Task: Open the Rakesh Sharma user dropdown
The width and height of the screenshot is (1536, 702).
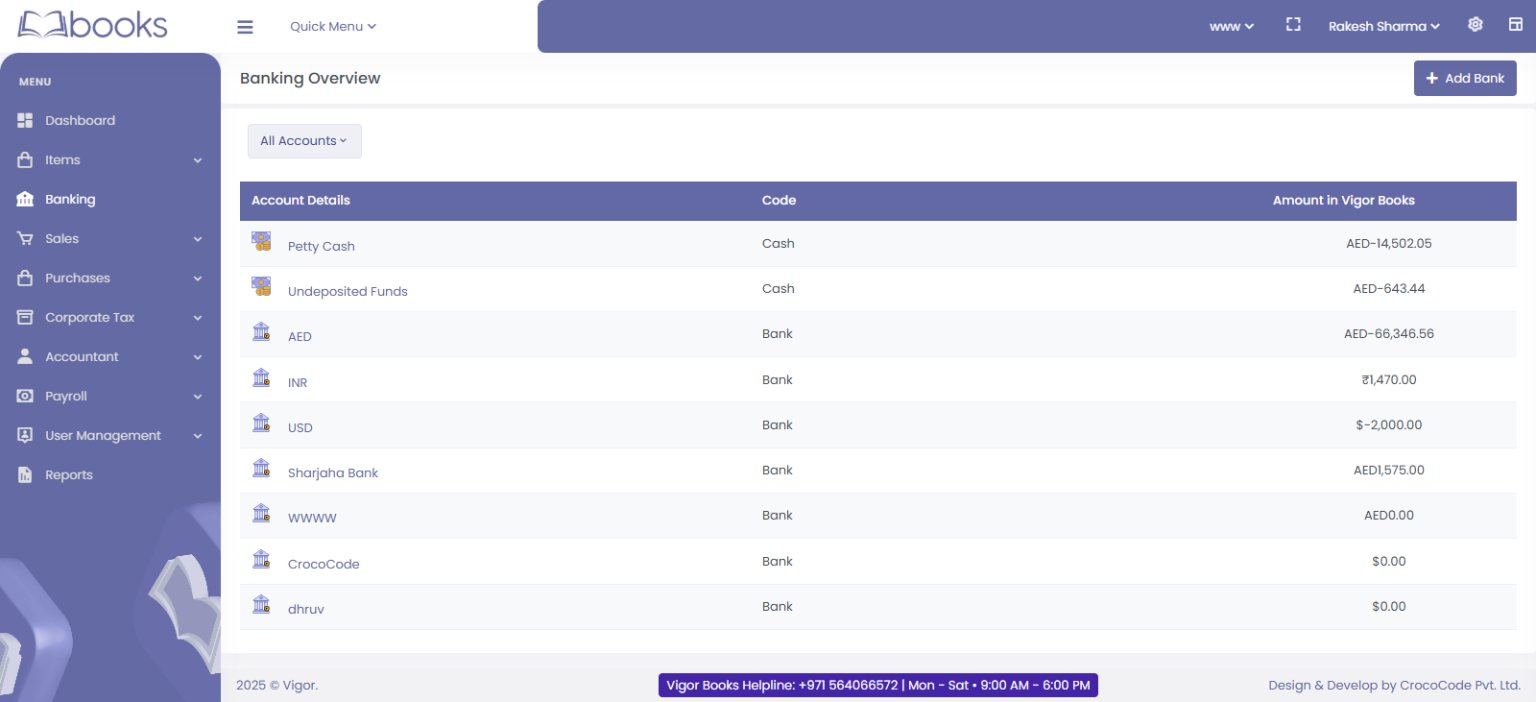Action: pos(1384,26)
